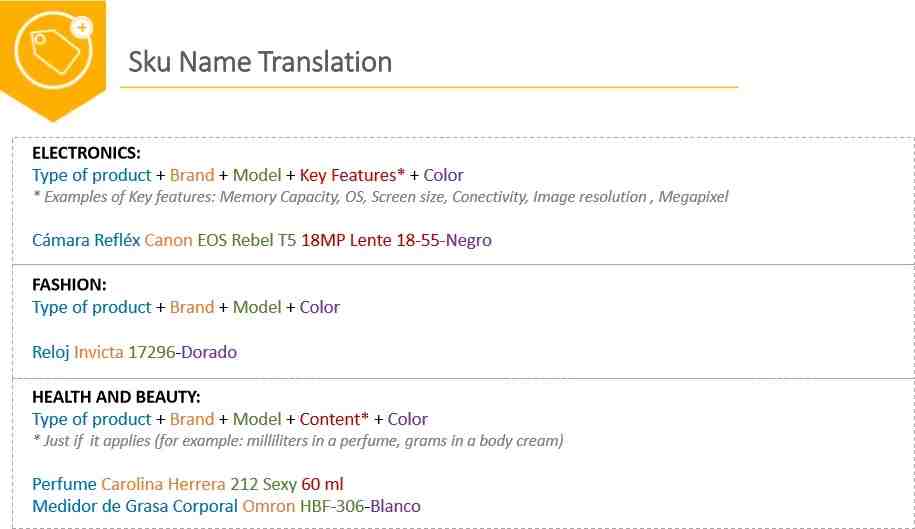This screenshot has width=915, height=529.
Task: Click 'Reloj' in the Fashion example
Action: click(51, 352)
